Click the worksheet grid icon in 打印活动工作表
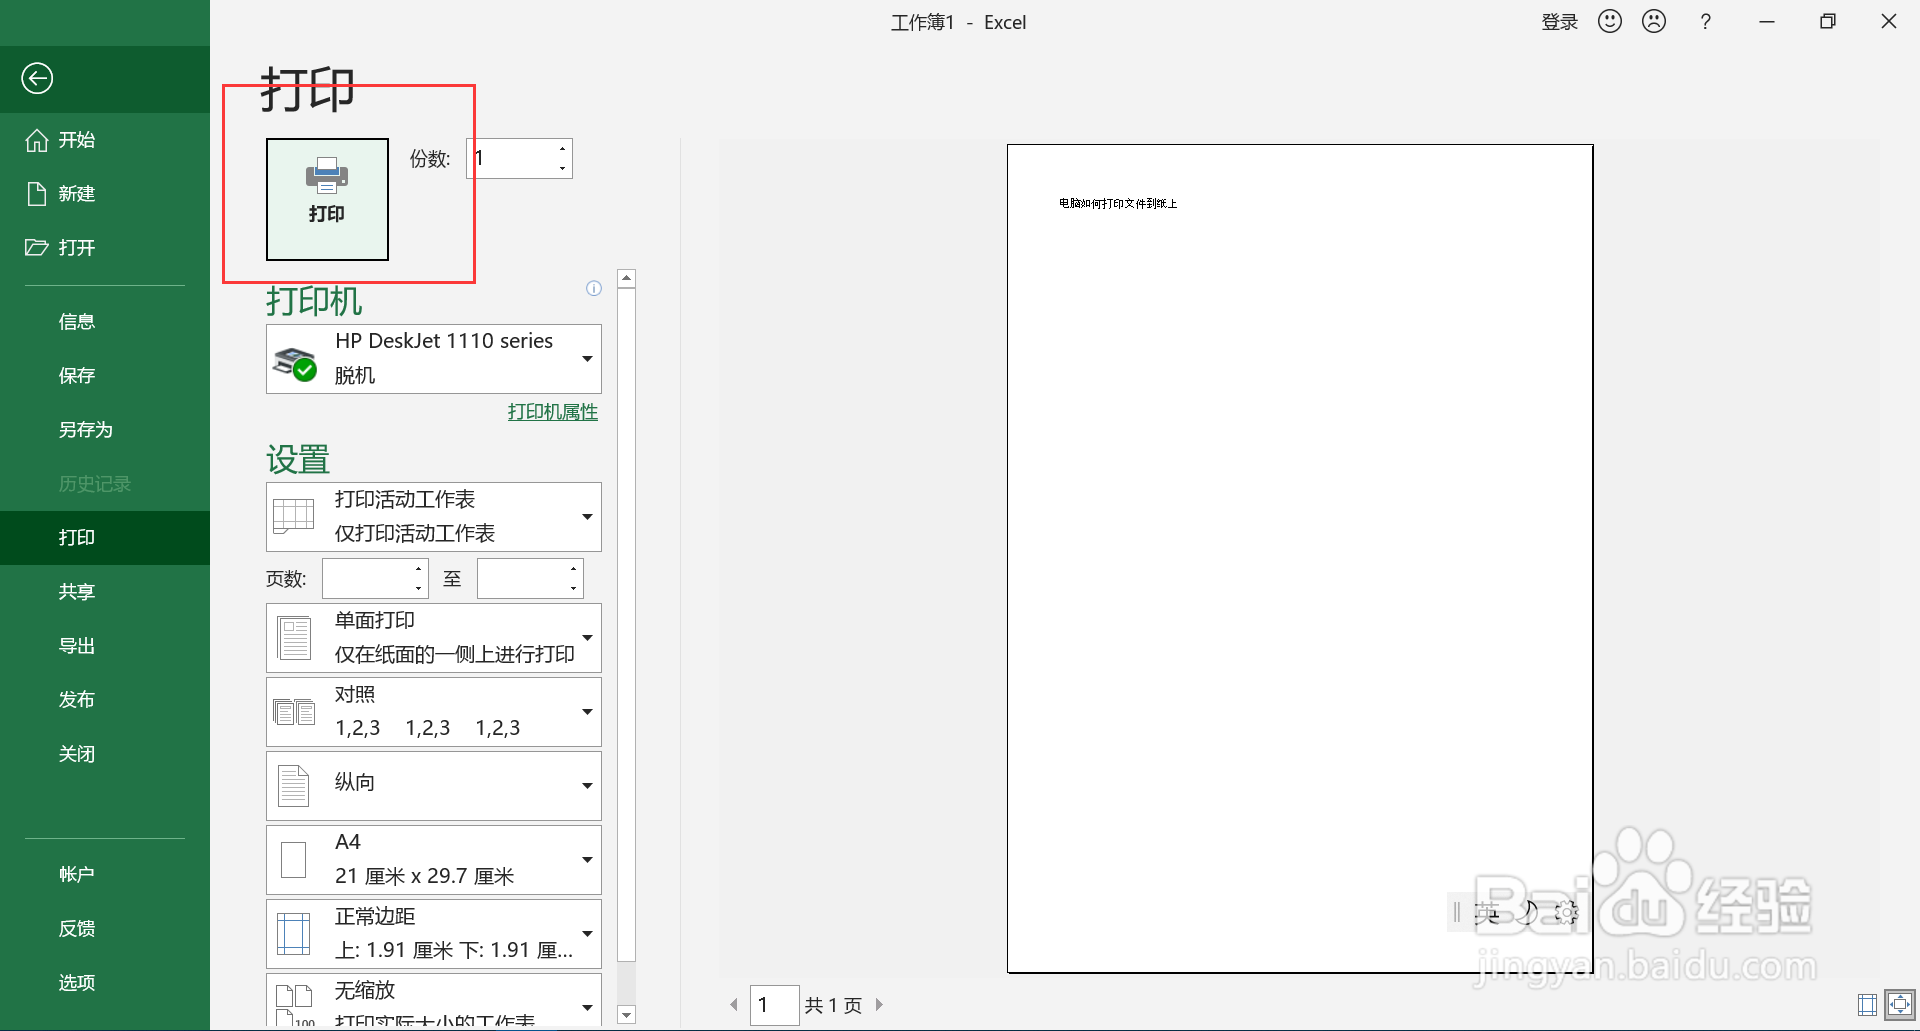The width and height of the screenshot is (1920, 1031). [x=294, y=516]
